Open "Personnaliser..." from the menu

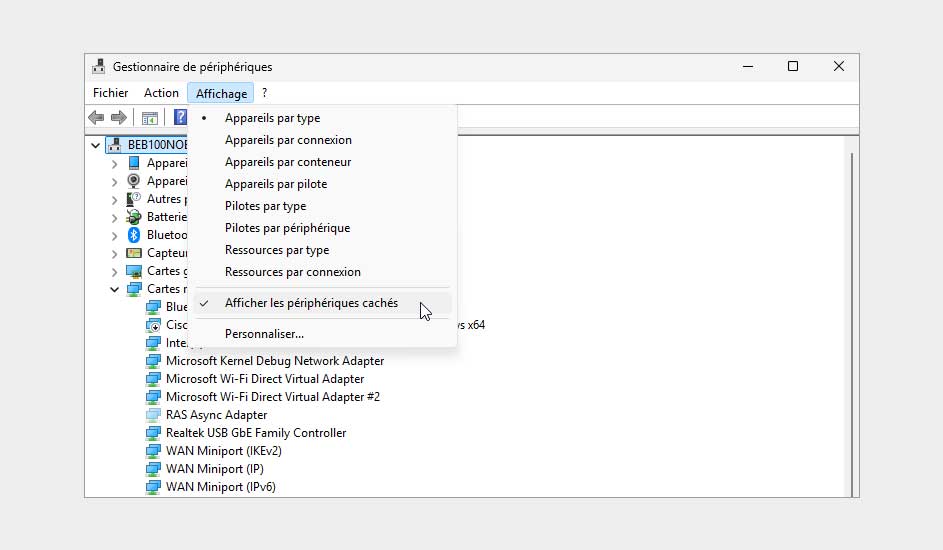click(x=264, y=334)
